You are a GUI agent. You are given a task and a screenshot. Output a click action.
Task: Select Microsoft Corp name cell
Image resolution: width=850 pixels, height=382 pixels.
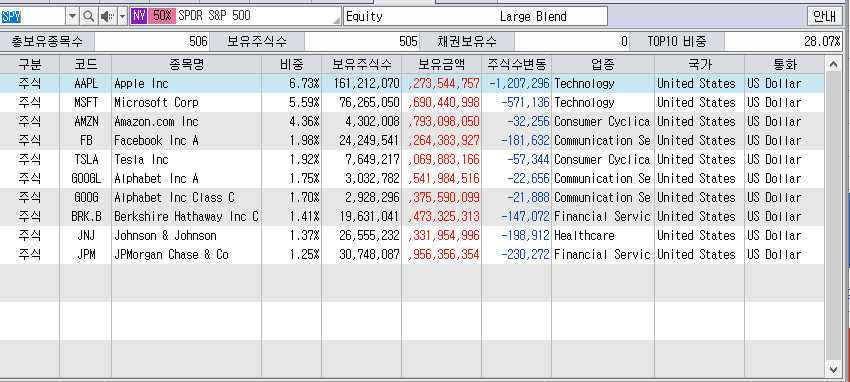point(186,102)
